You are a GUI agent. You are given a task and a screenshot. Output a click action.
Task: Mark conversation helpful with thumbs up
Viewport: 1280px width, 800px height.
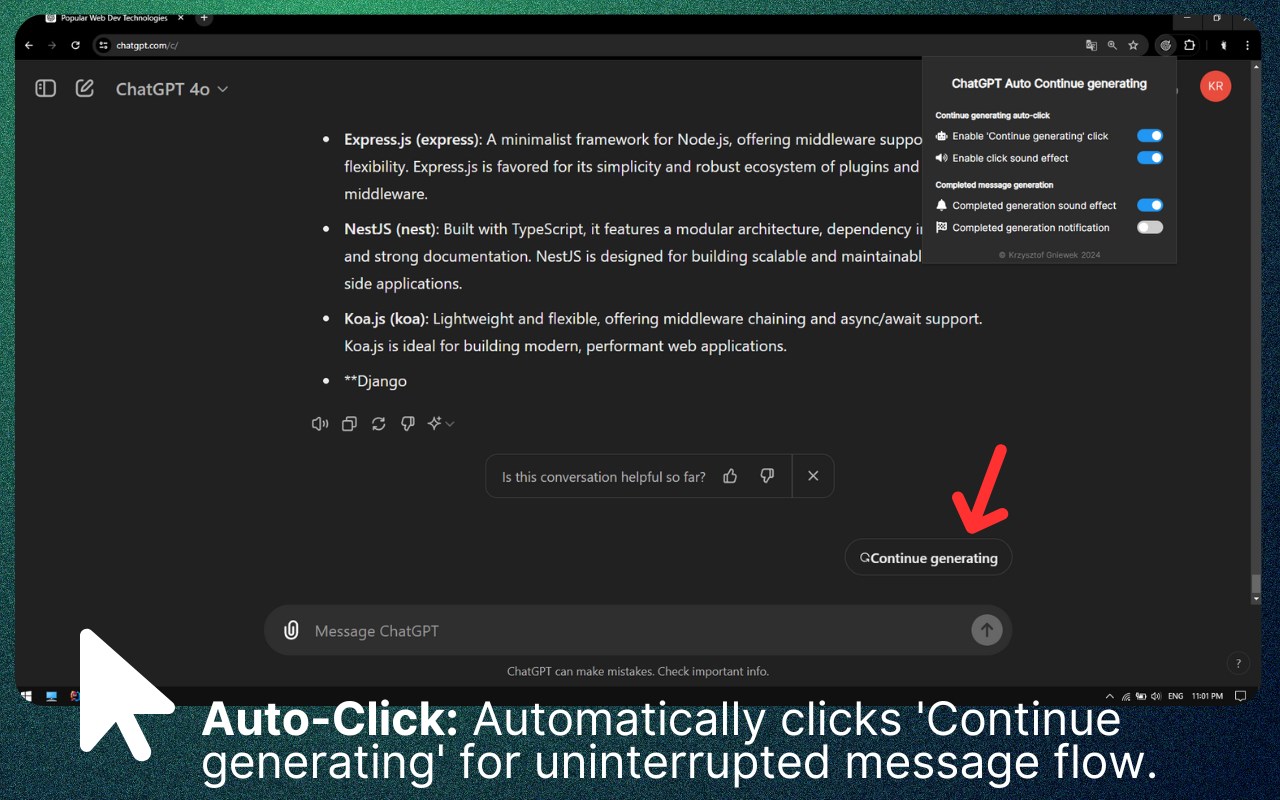pyautogui.click(x=730, y=476)
